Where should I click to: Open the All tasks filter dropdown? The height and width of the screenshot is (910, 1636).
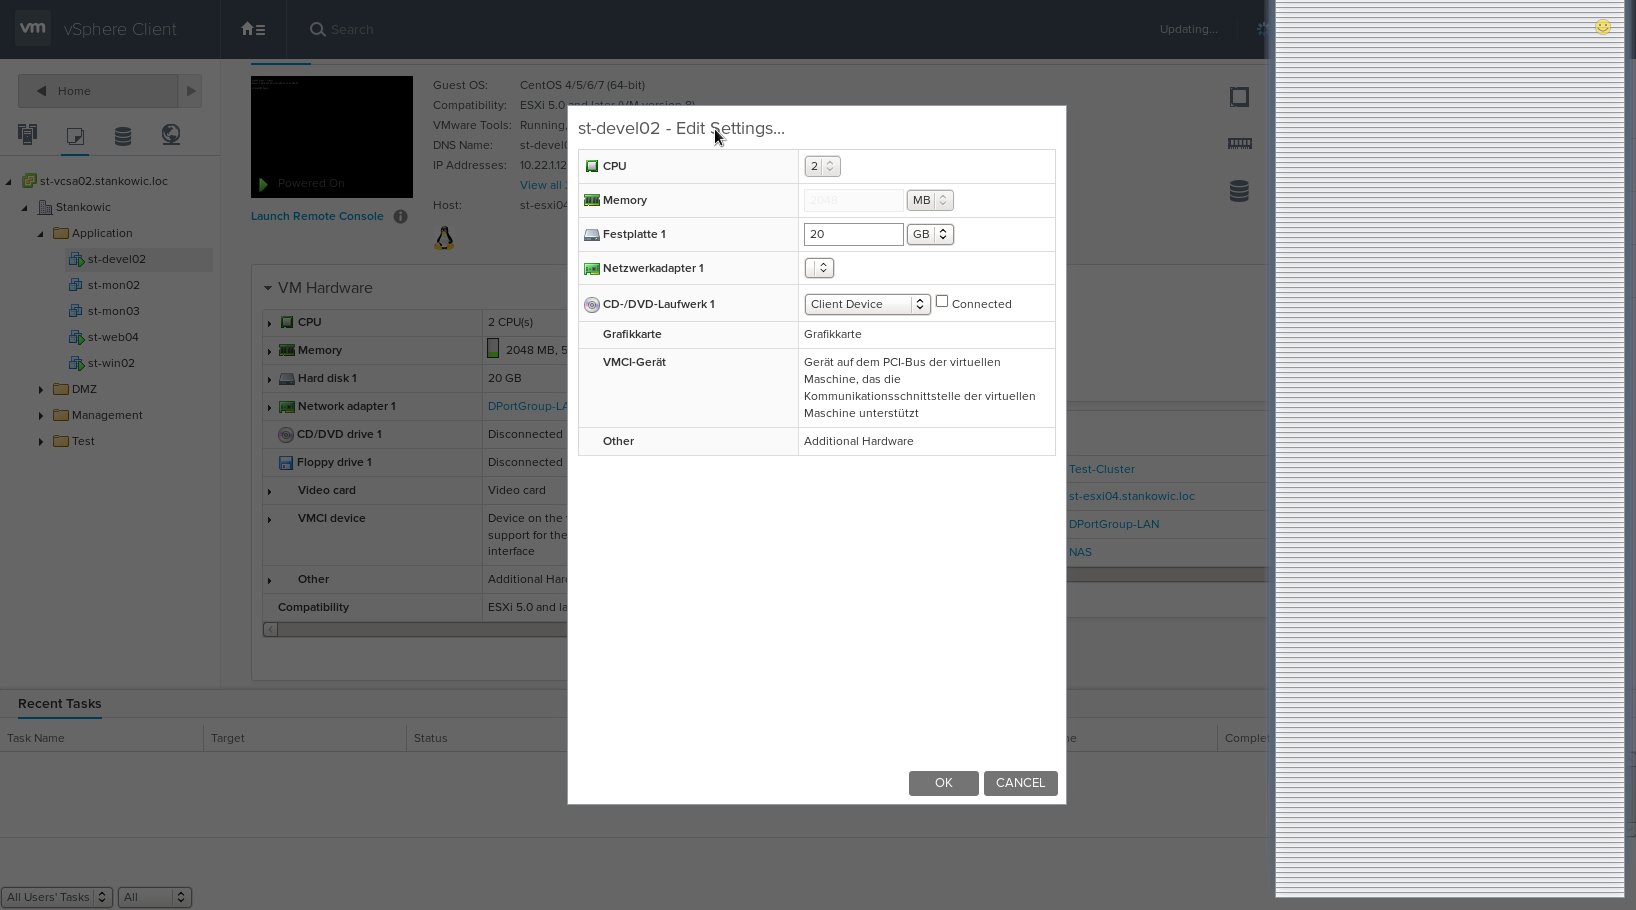point(155,897)
